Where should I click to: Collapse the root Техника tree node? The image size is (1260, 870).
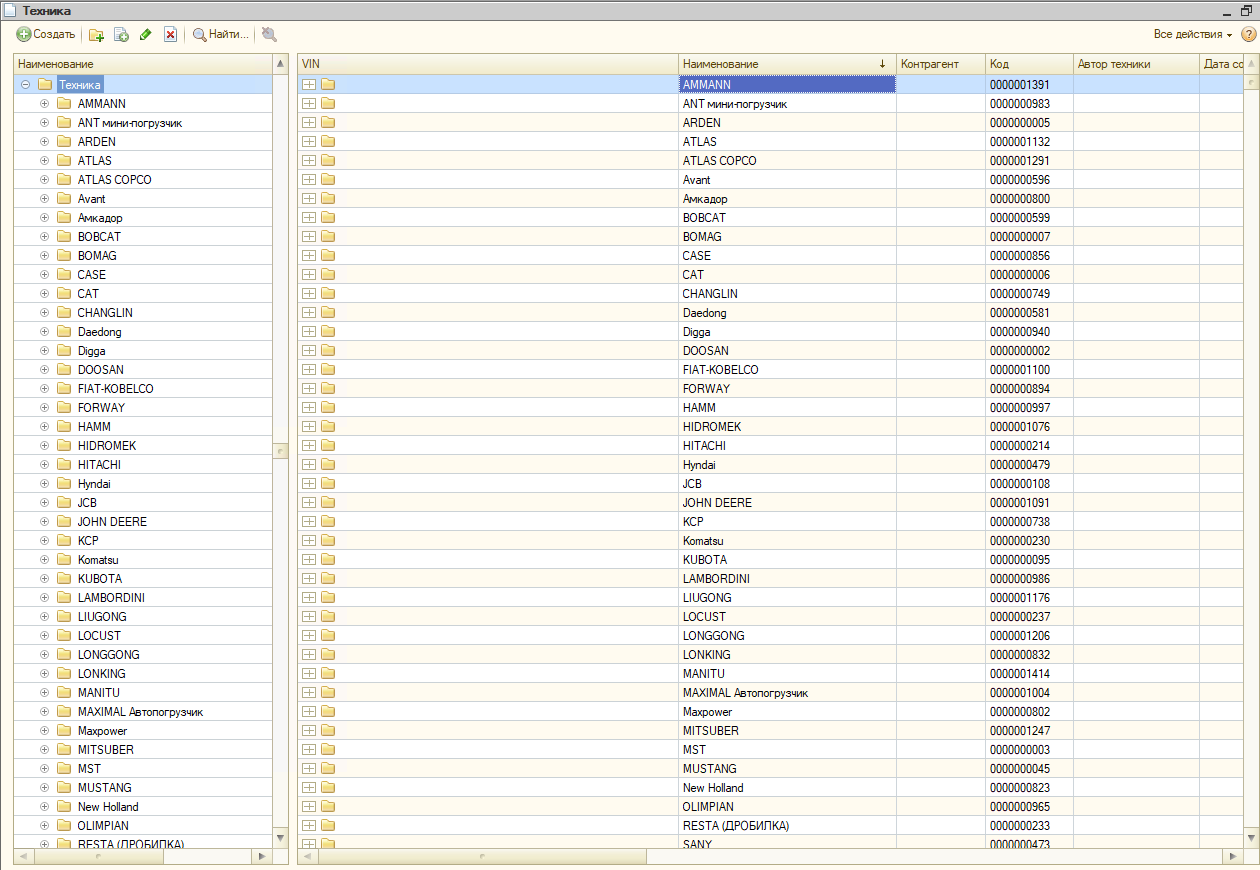point(25,85)
